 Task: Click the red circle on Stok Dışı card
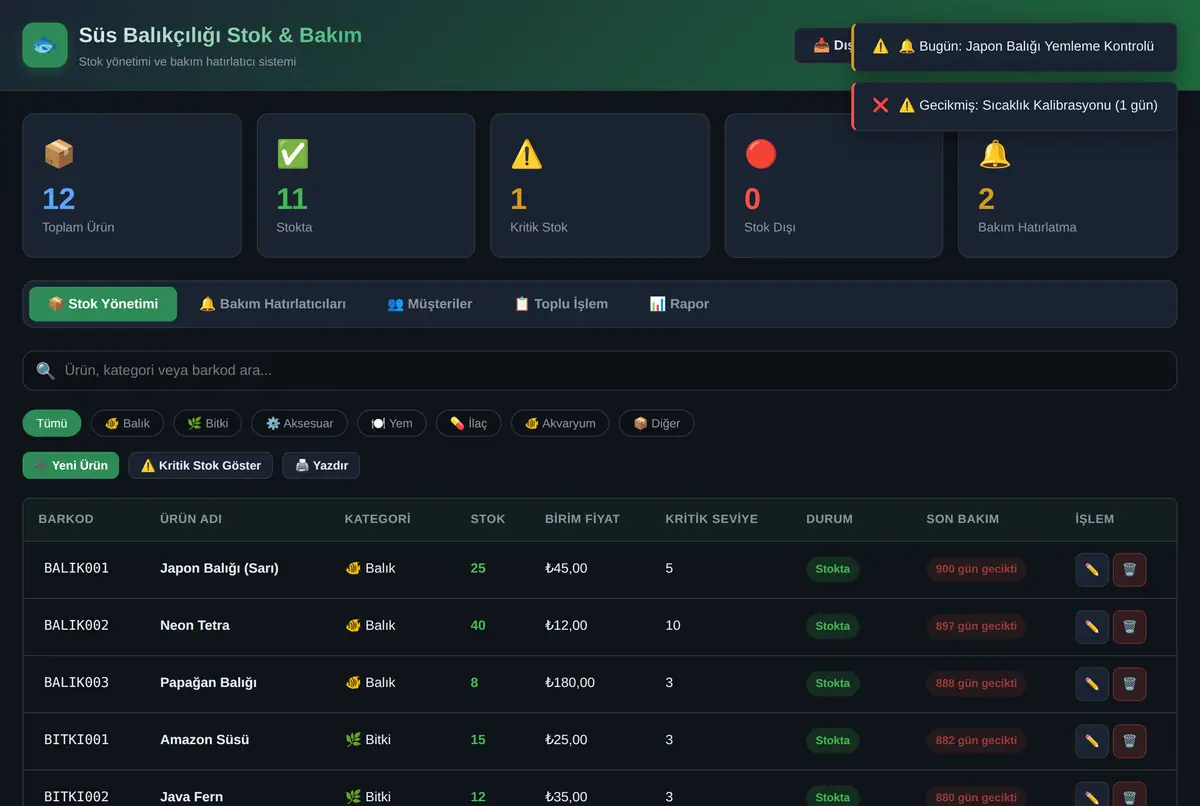pos(761,154)
